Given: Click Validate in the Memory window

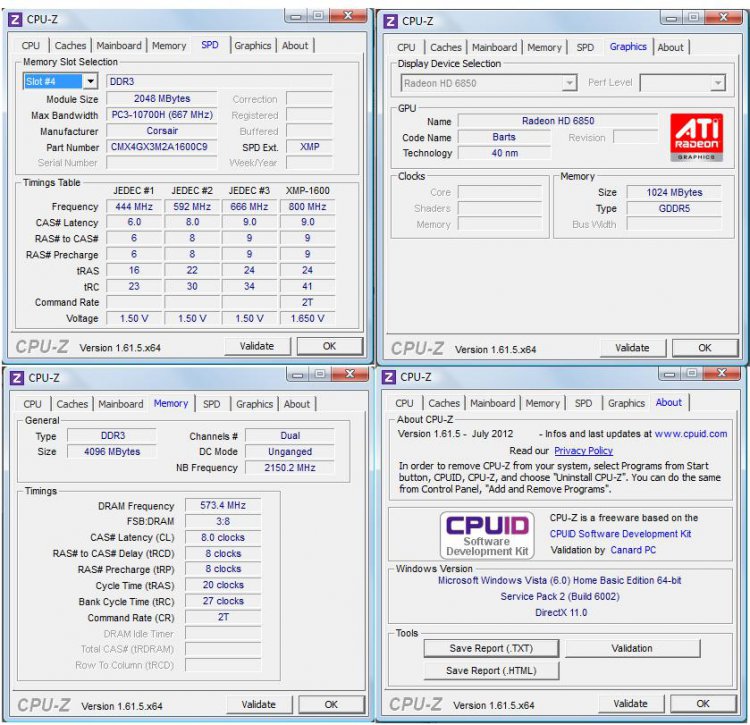Looking at the screenshot, I should pos(259,704).
